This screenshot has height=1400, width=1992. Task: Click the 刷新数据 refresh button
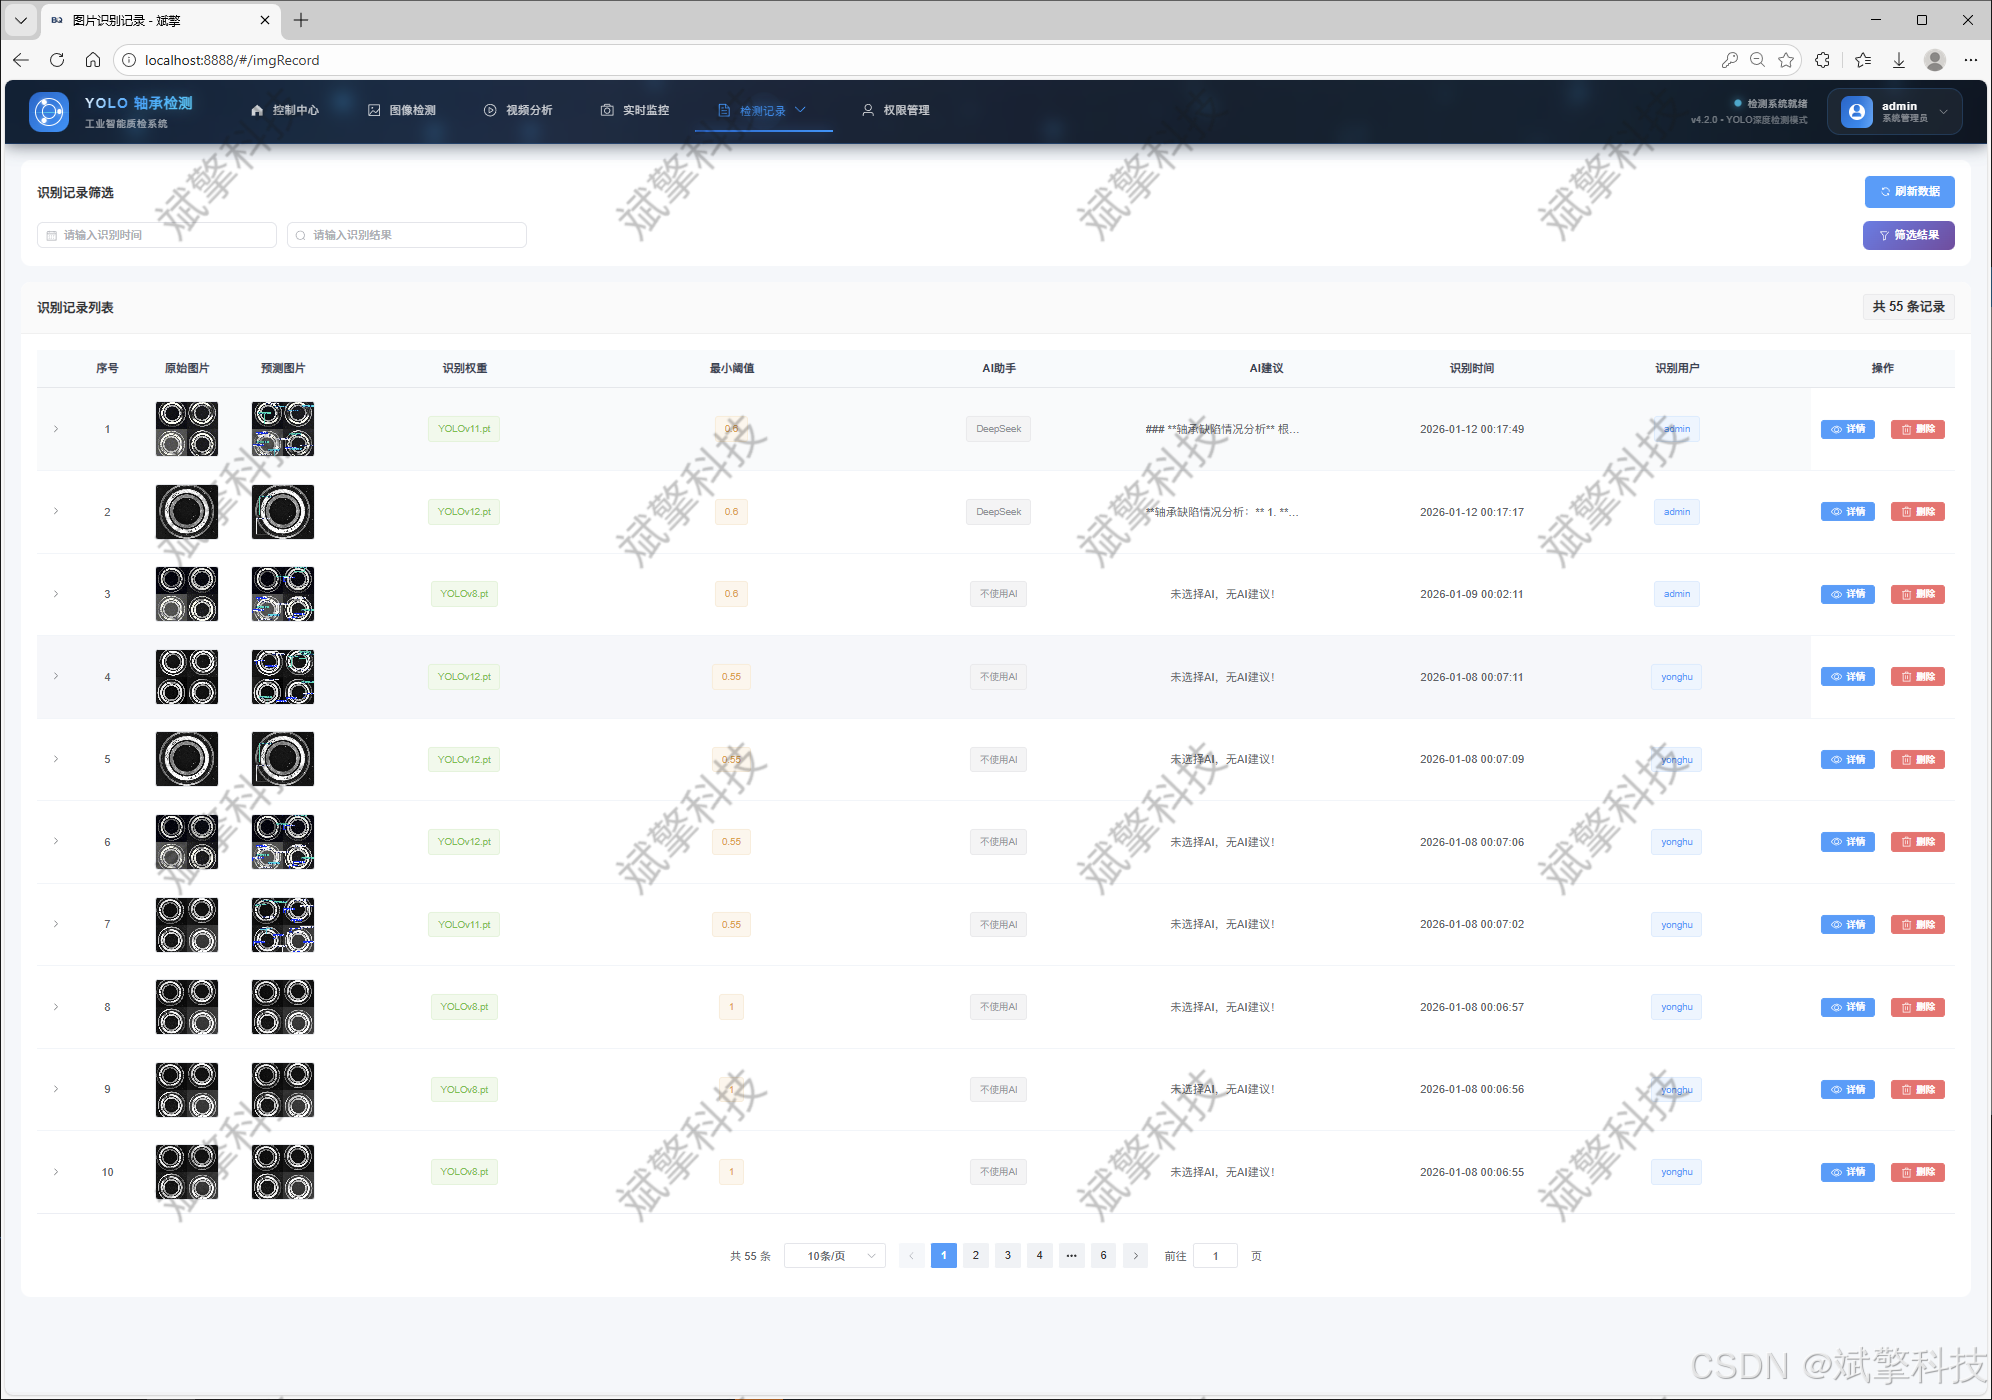[1908, 191]
